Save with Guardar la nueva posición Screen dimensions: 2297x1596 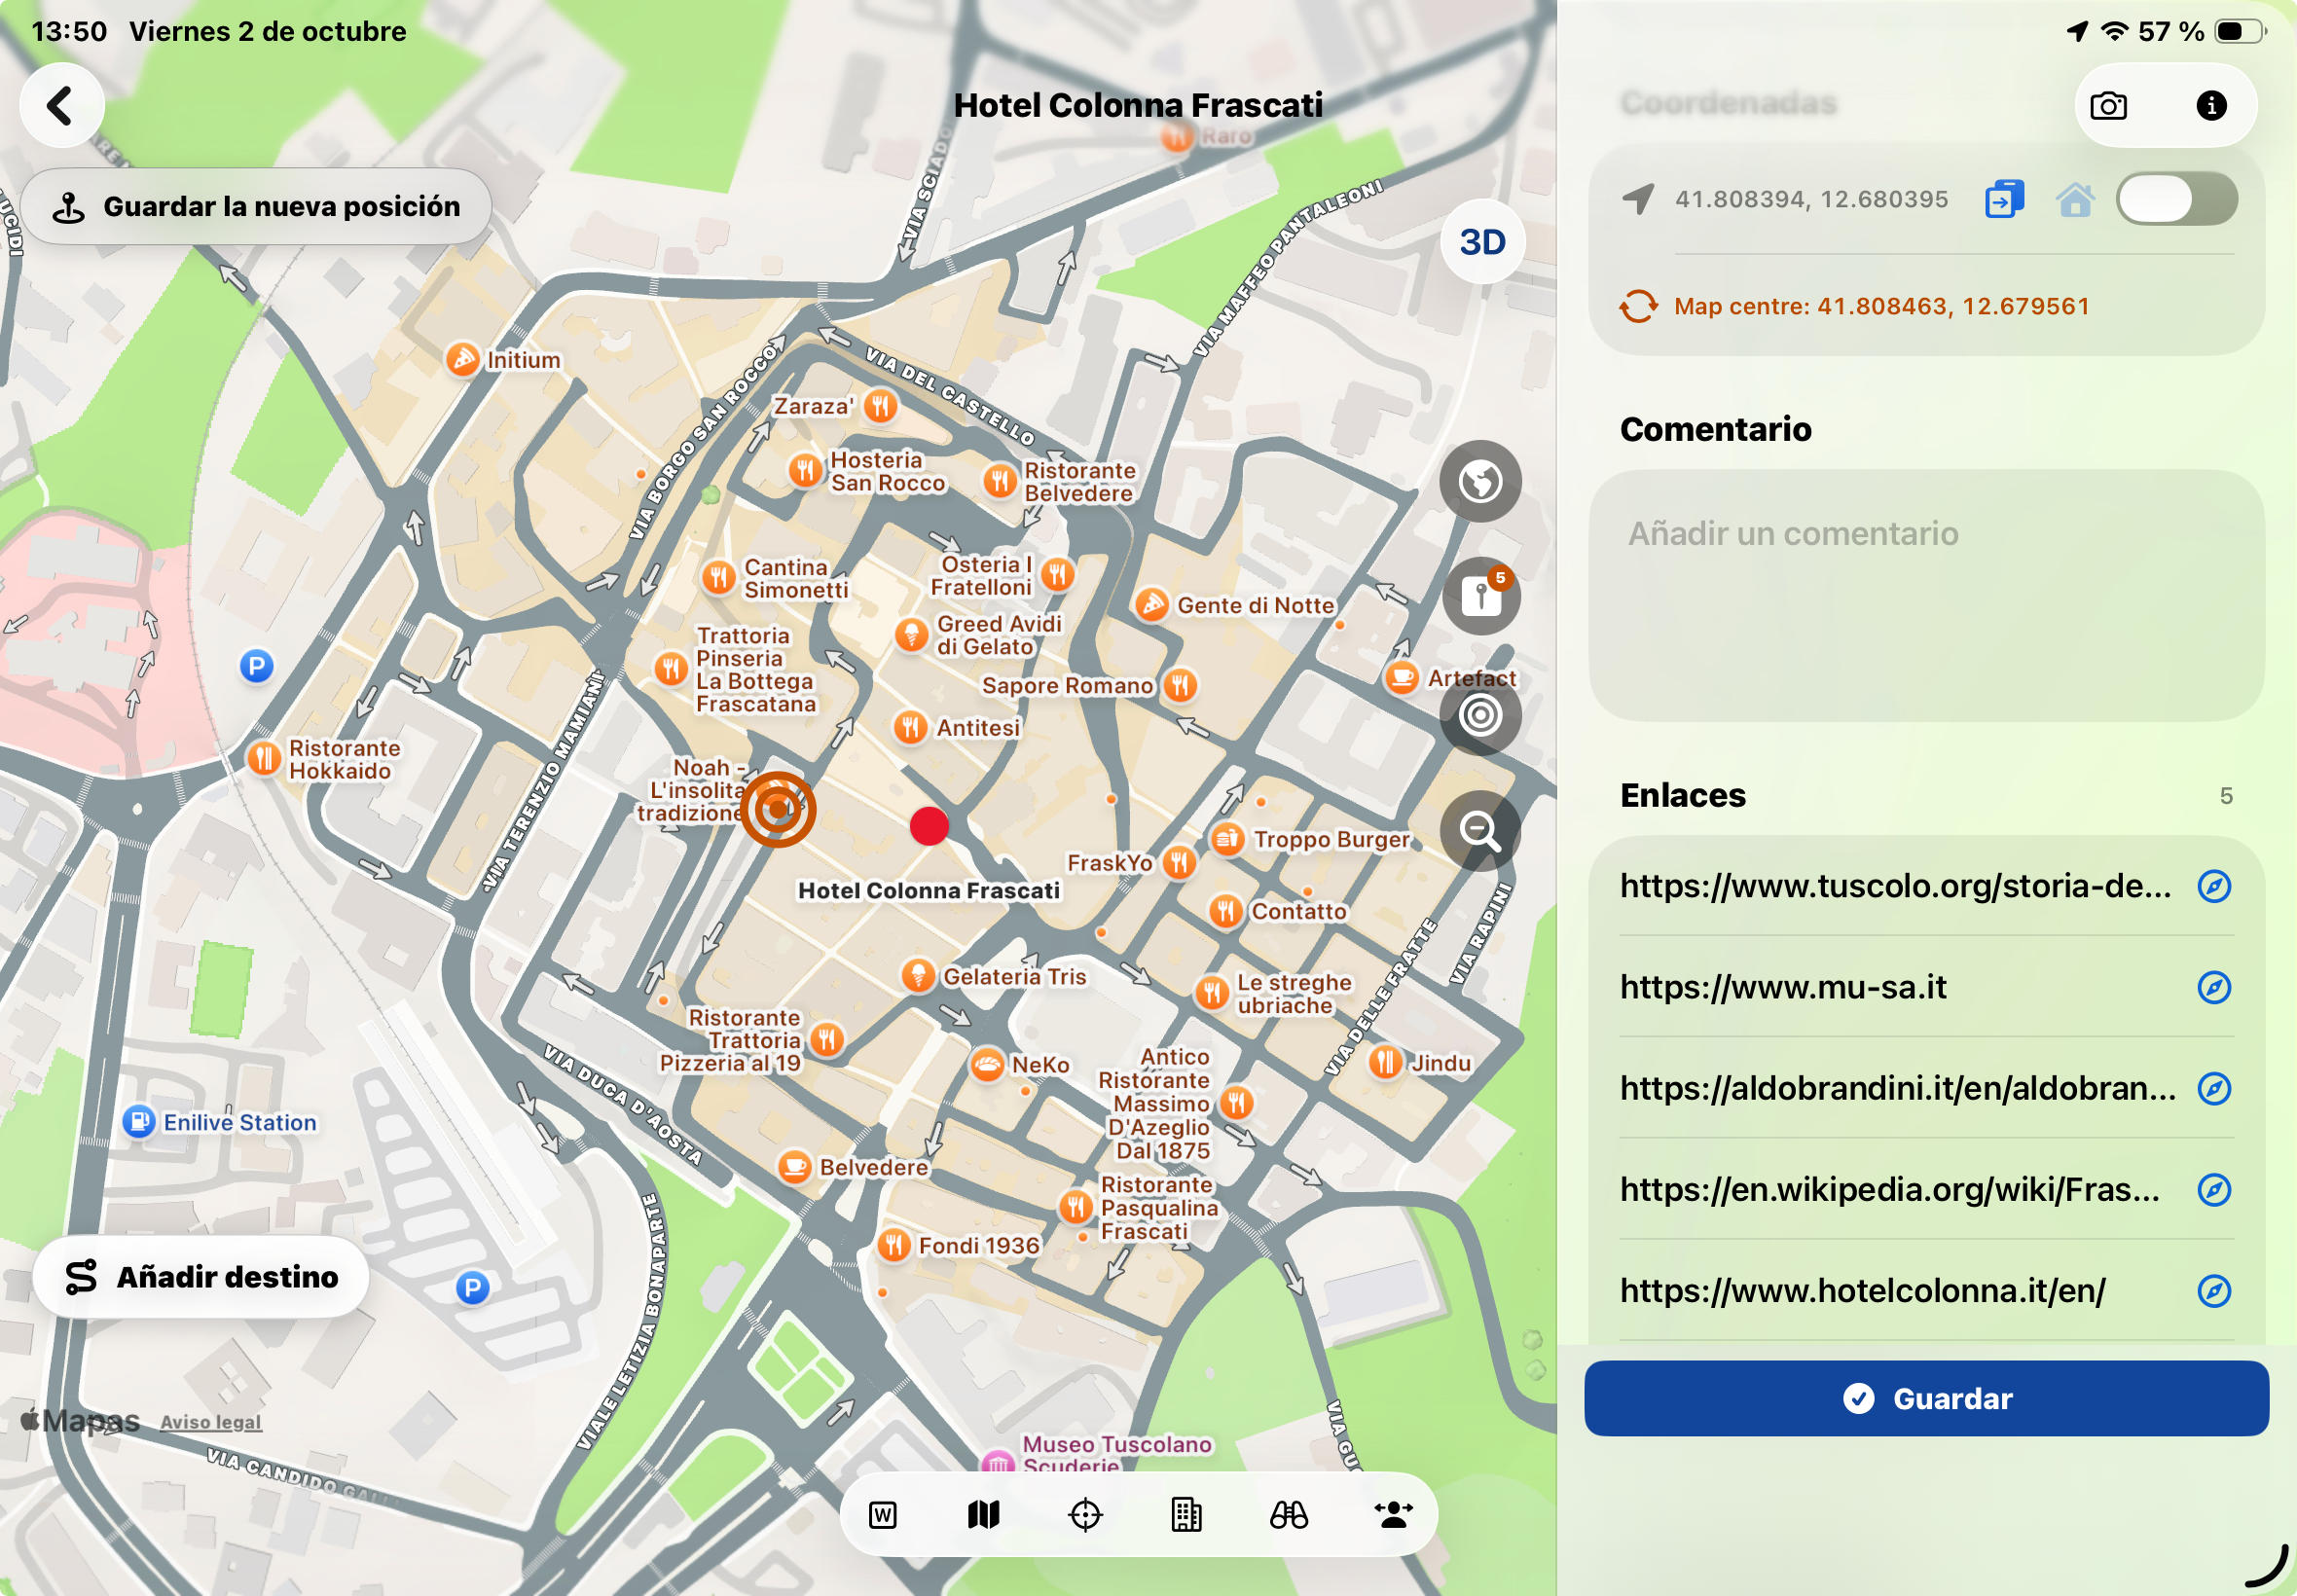pyautogui.click(x=256, y=207)
